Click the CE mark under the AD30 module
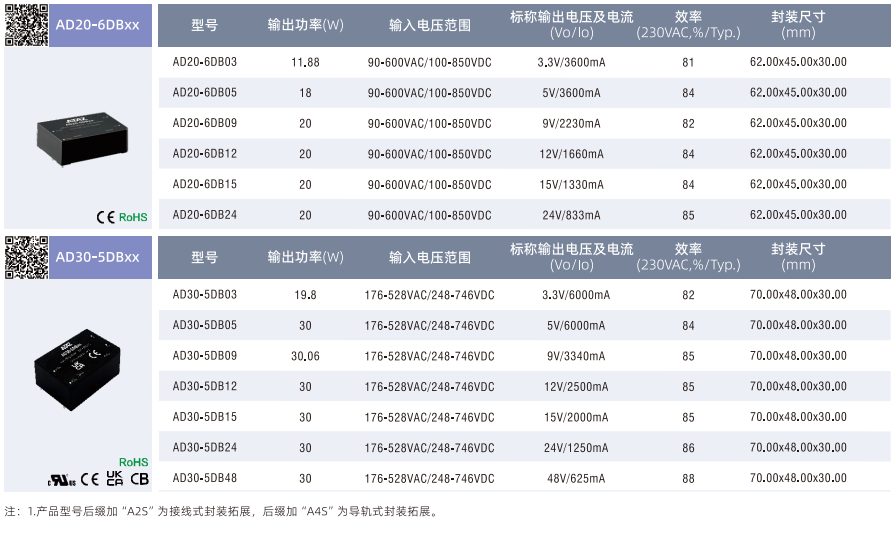 pos(90,479)
